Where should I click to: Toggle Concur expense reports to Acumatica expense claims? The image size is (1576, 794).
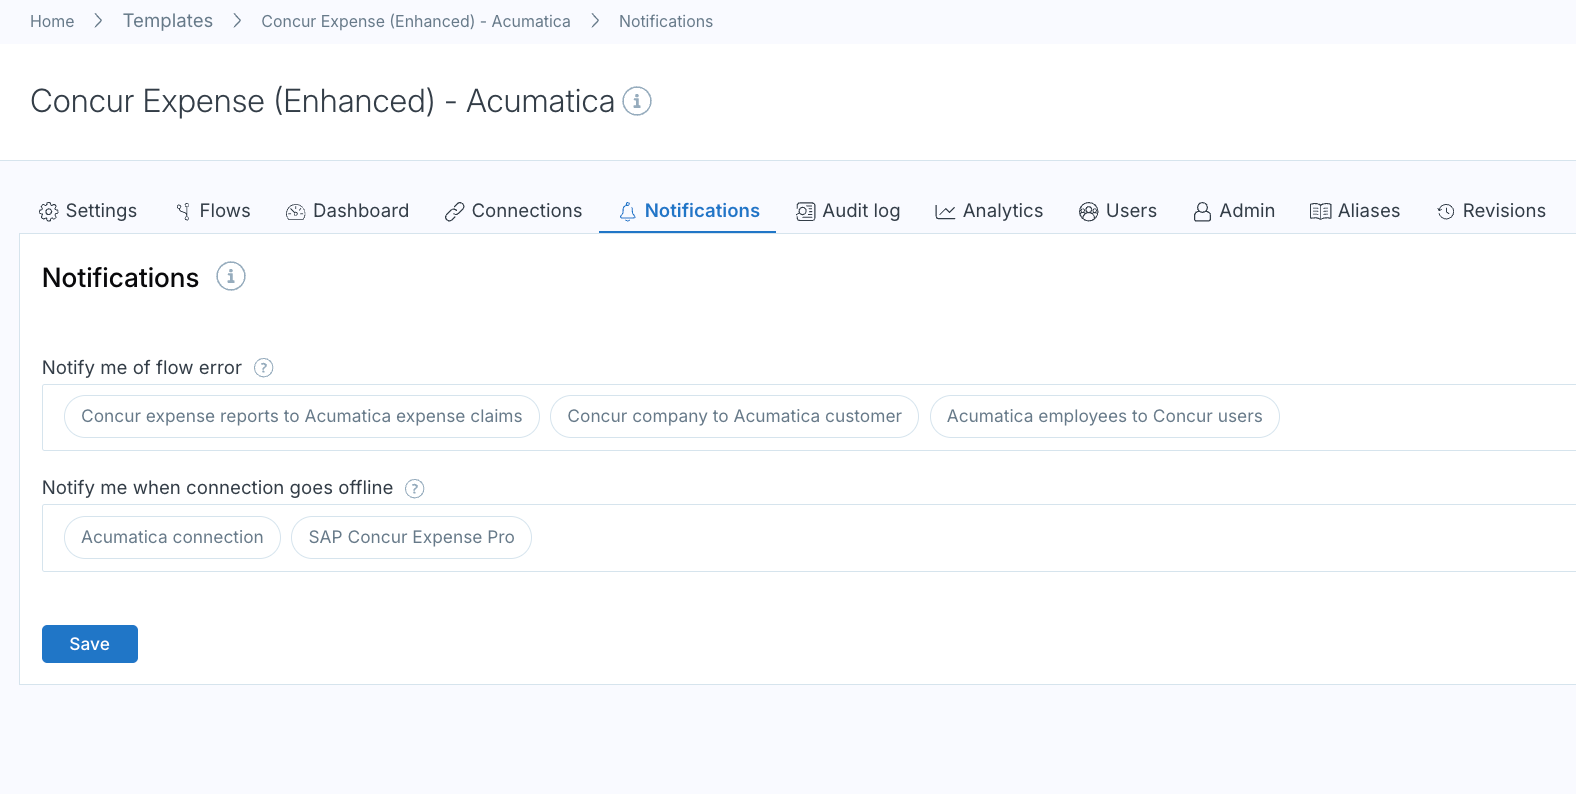pos(302,417)
